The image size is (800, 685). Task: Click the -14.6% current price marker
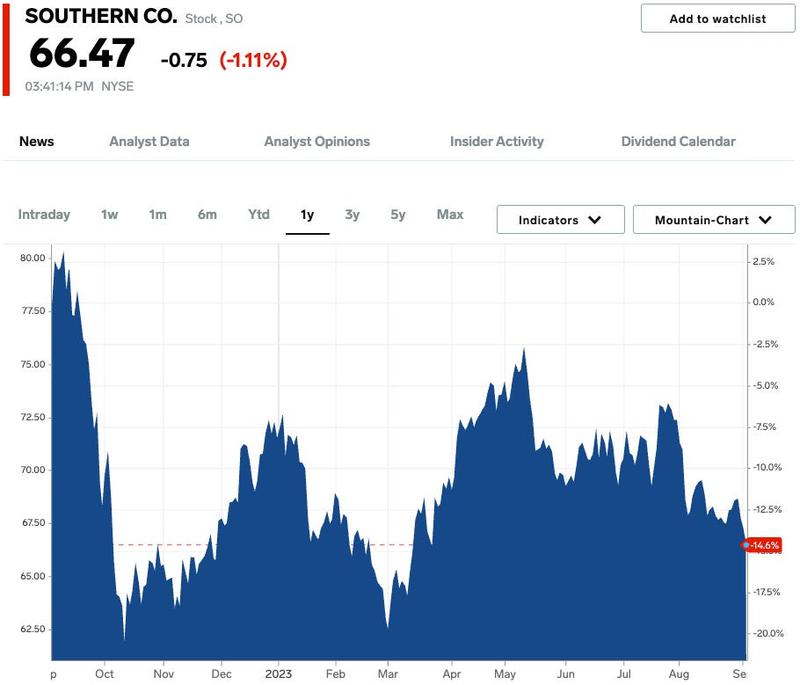click(762, 545)
